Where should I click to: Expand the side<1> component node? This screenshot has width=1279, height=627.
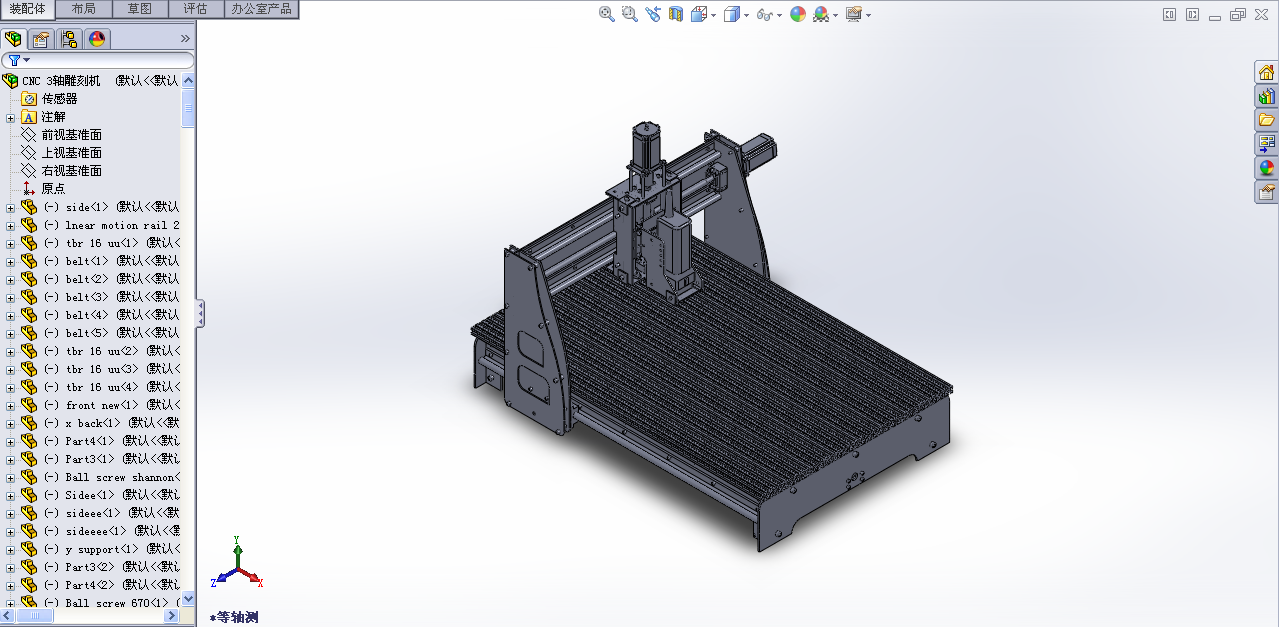[x=11, y=208]
